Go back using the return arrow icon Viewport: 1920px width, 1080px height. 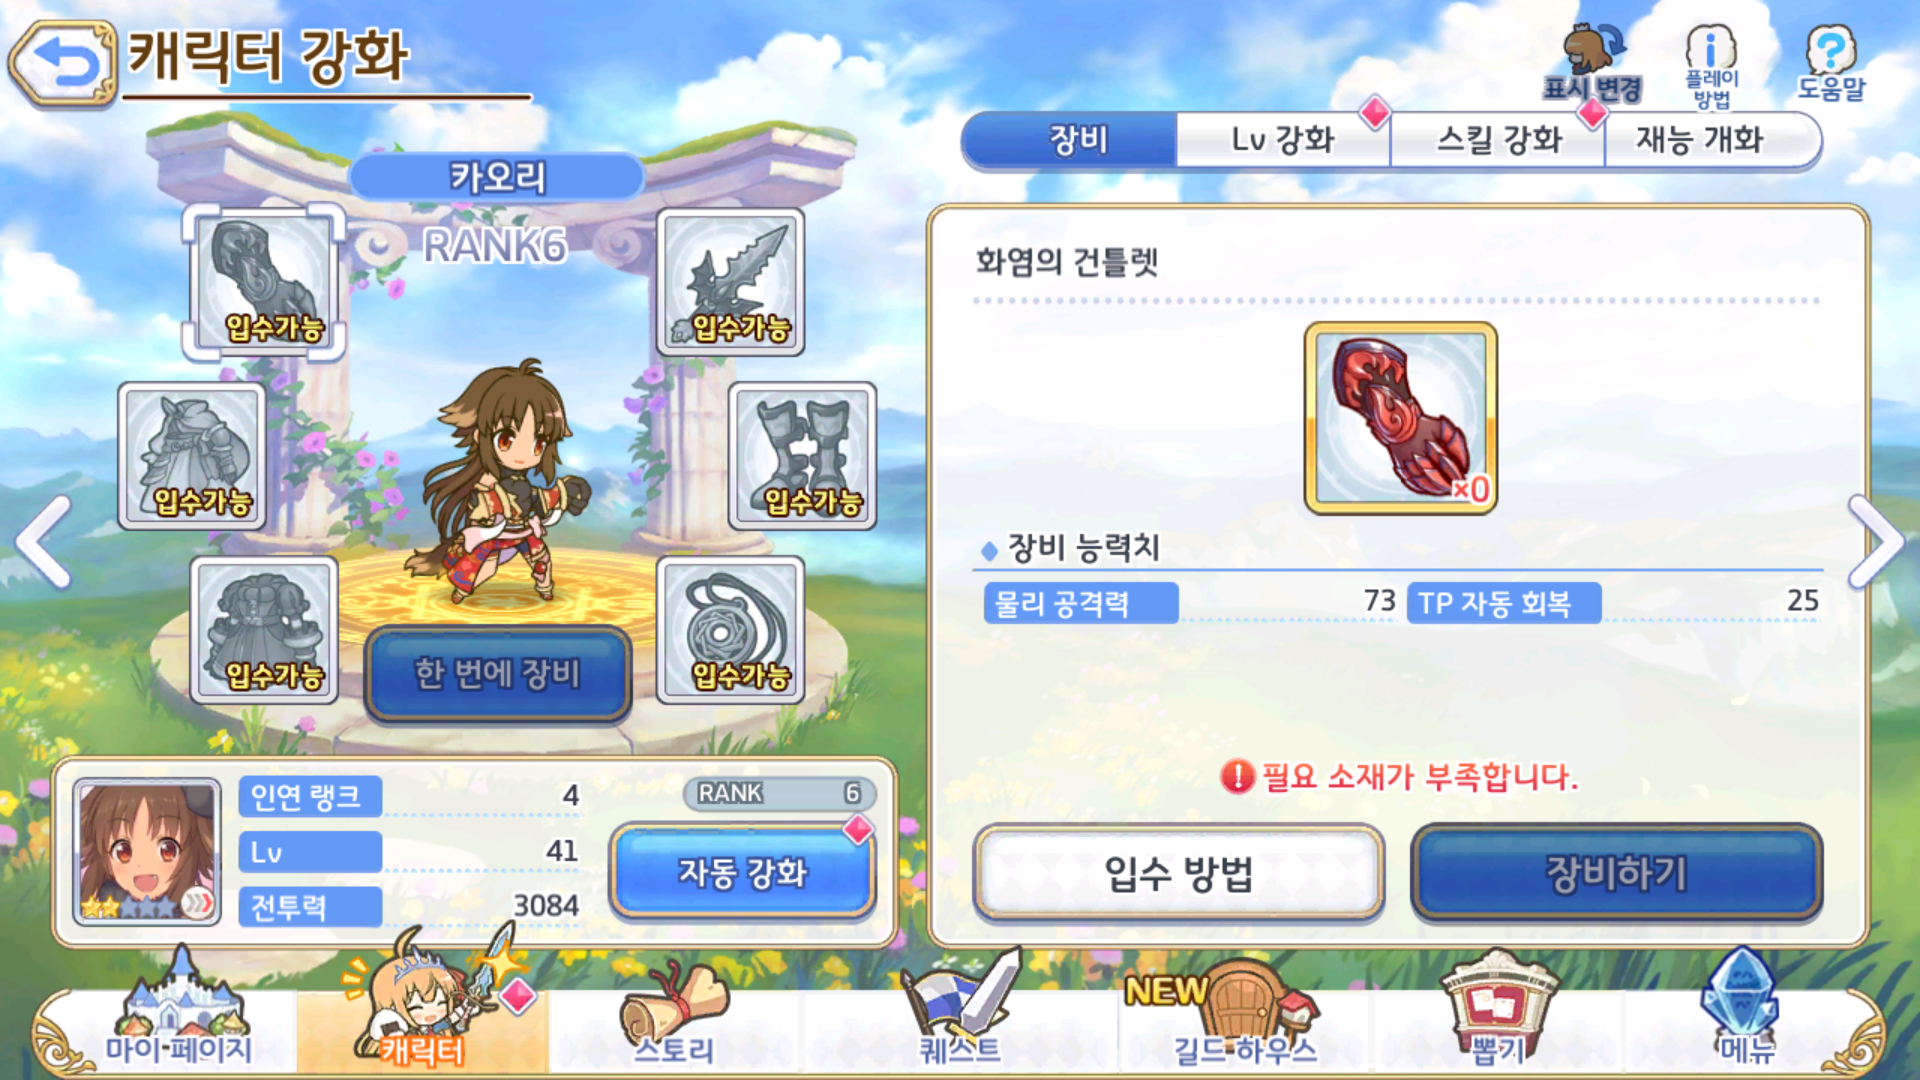[x=63, y=62]
